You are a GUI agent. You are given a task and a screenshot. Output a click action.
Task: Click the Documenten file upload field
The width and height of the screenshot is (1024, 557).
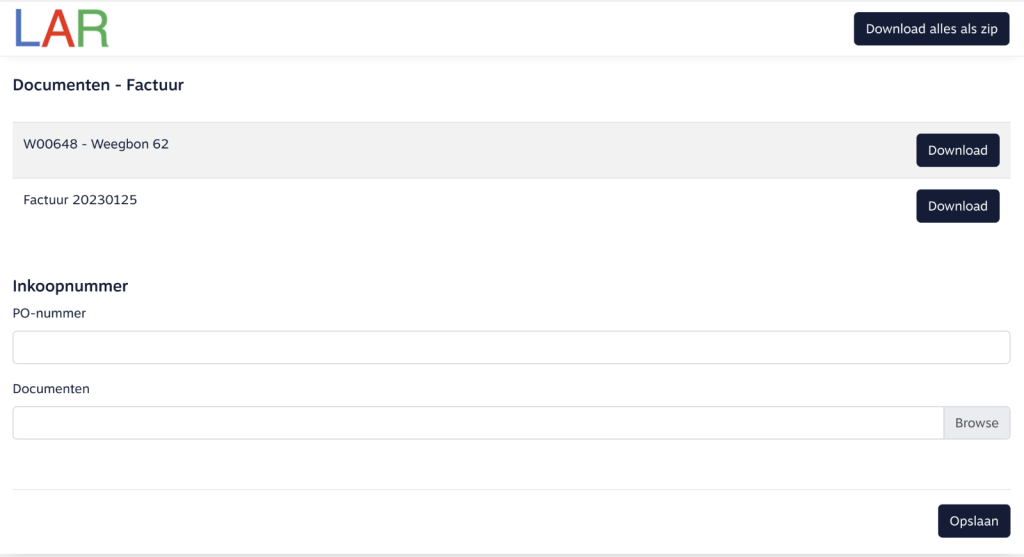point(478,423)
